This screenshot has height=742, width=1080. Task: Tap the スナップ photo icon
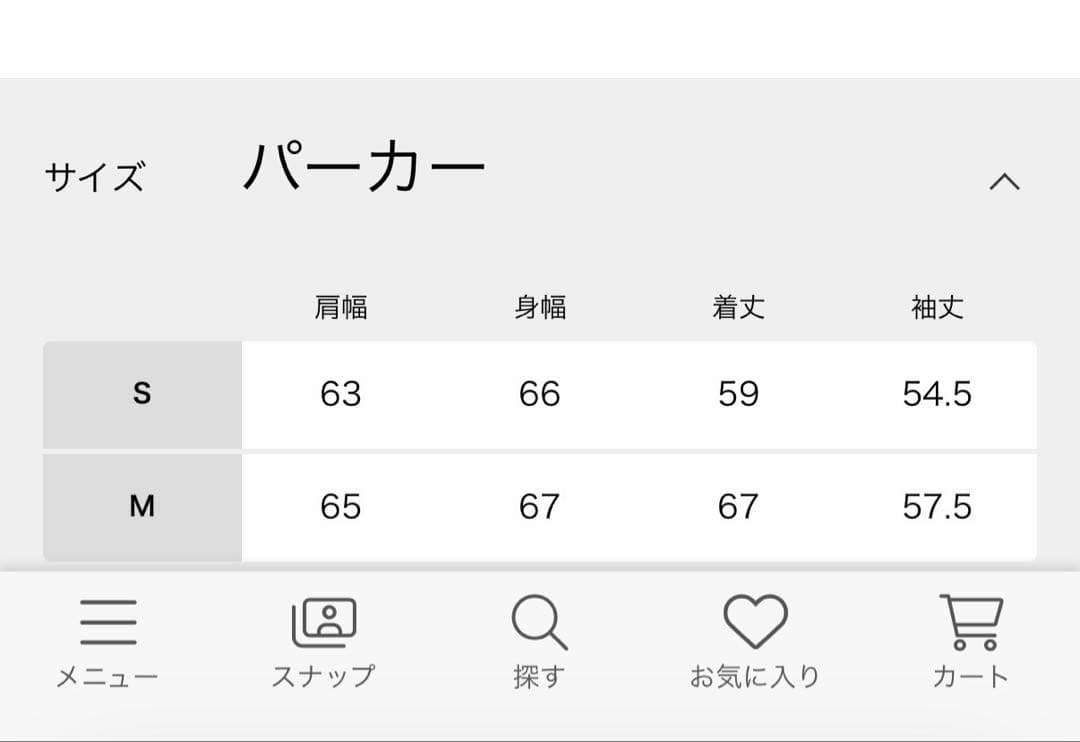pyautogui.click(x=323, y=623)
